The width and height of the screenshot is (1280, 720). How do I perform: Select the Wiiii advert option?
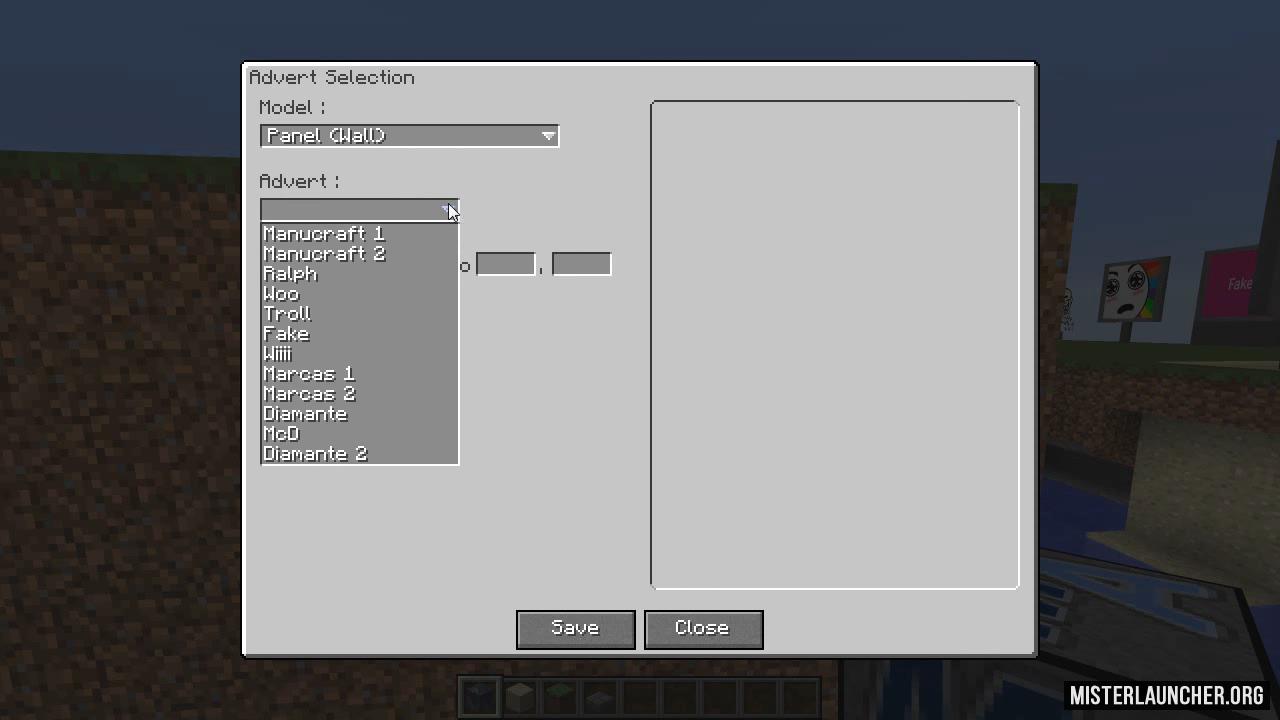click(359, 354)
